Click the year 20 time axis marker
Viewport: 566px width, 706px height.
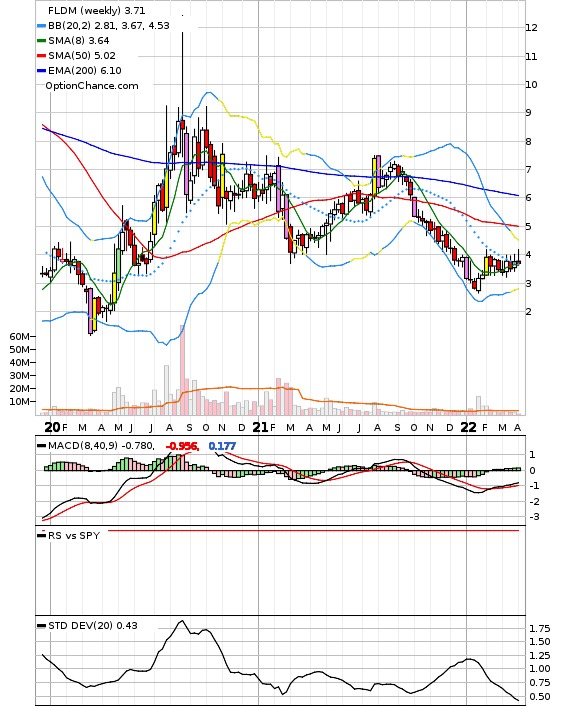coord(52,427)
